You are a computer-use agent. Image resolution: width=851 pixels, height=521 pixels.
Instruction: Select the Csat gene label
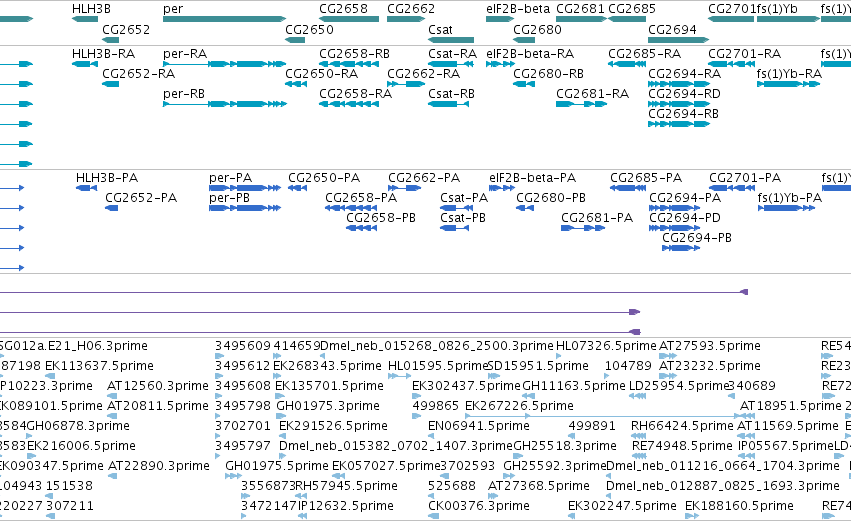(440, 30)
